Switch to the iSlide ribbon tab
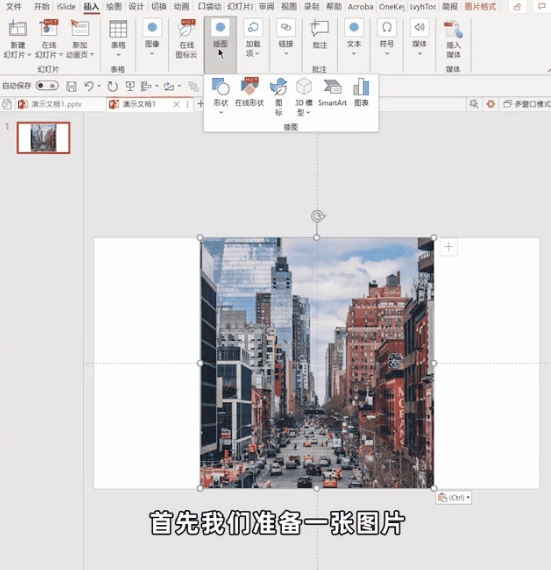 [66, 7]
